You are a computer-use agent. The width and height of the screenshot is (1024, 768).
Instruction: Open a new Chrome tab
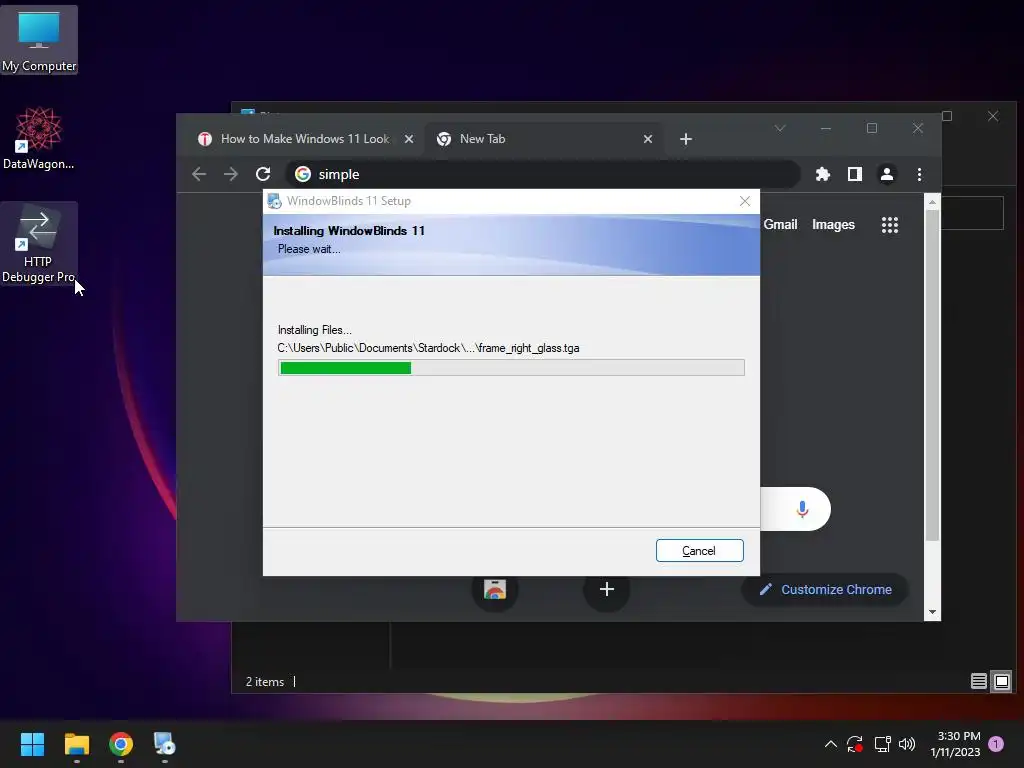pos(686,139)
